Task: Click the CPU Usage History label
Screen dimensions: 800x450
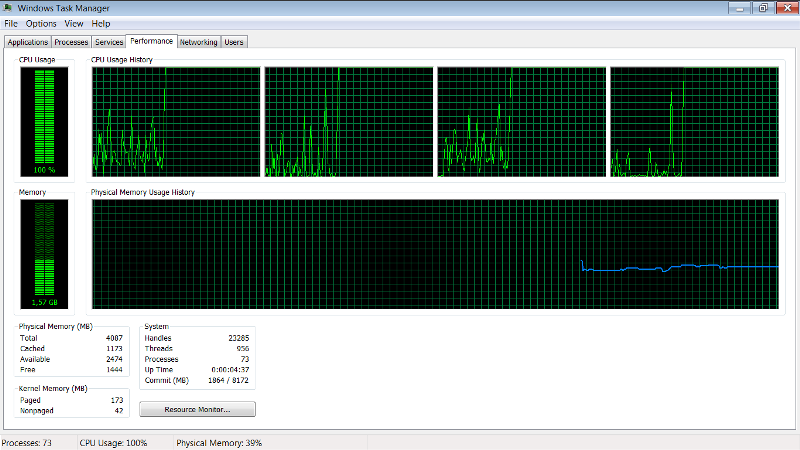Action: (x=121, y=60)
